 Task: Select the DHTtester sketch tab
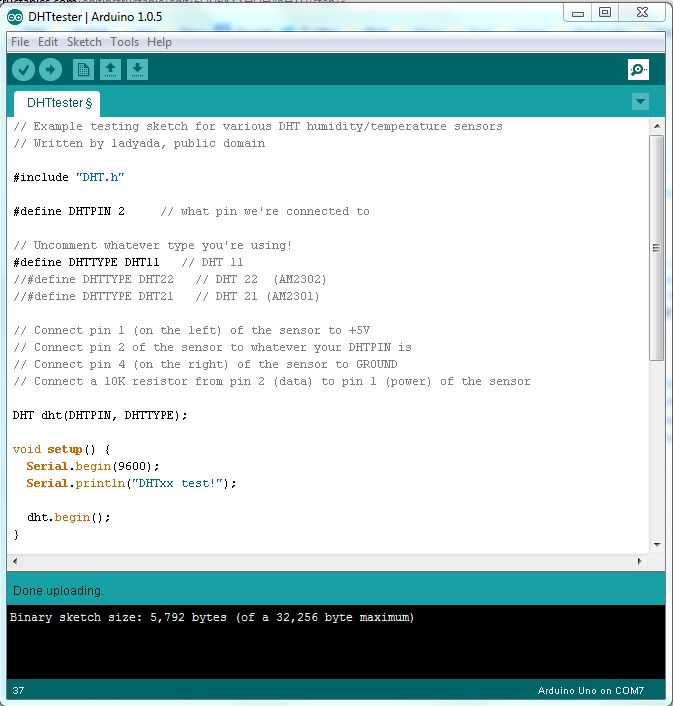[x=57, y=104]
